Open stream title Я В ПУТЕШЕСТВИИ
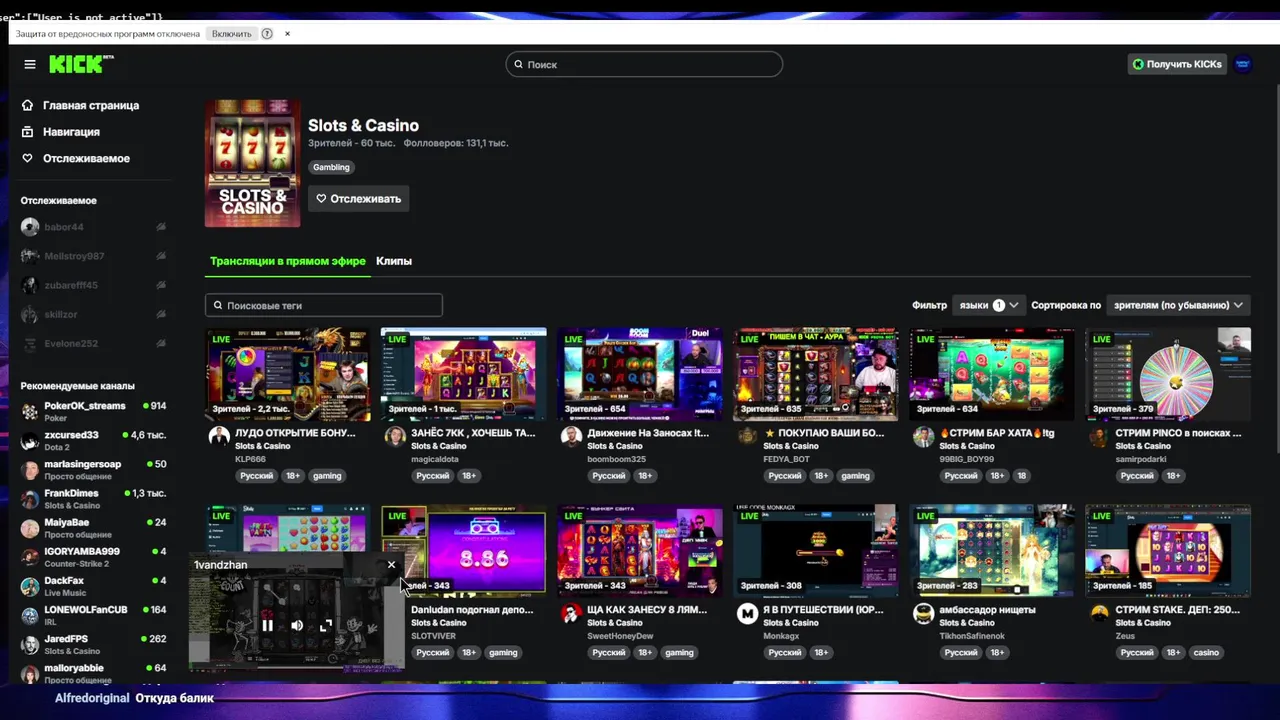Viewport: 1280px width, 720px height. tap(823, 609)
